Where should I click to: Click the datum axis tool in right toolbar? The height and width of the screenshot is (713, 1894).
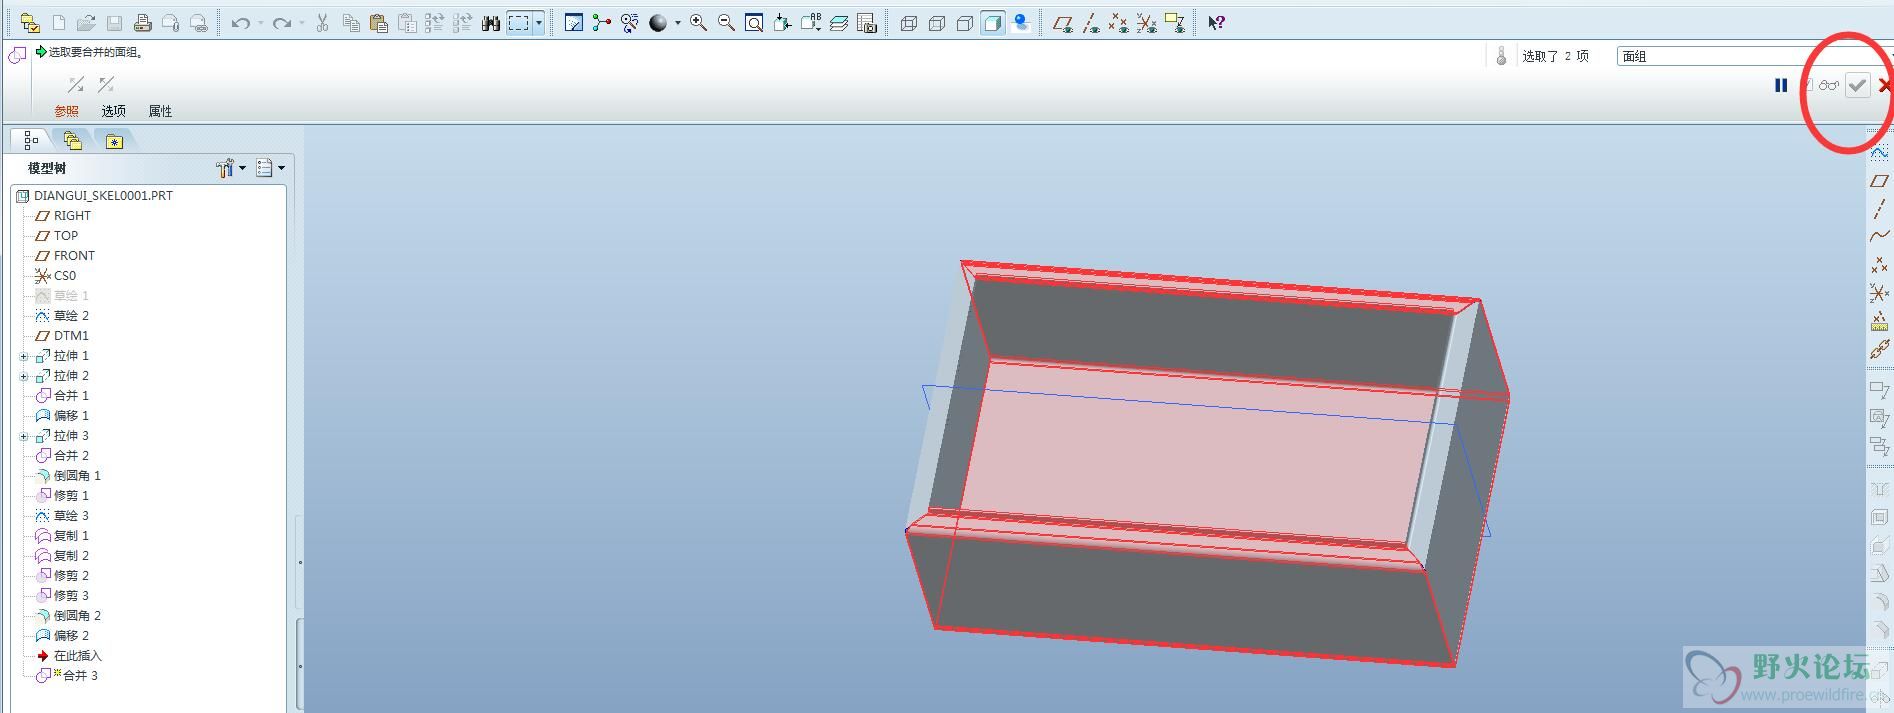tap(1880, 208)
